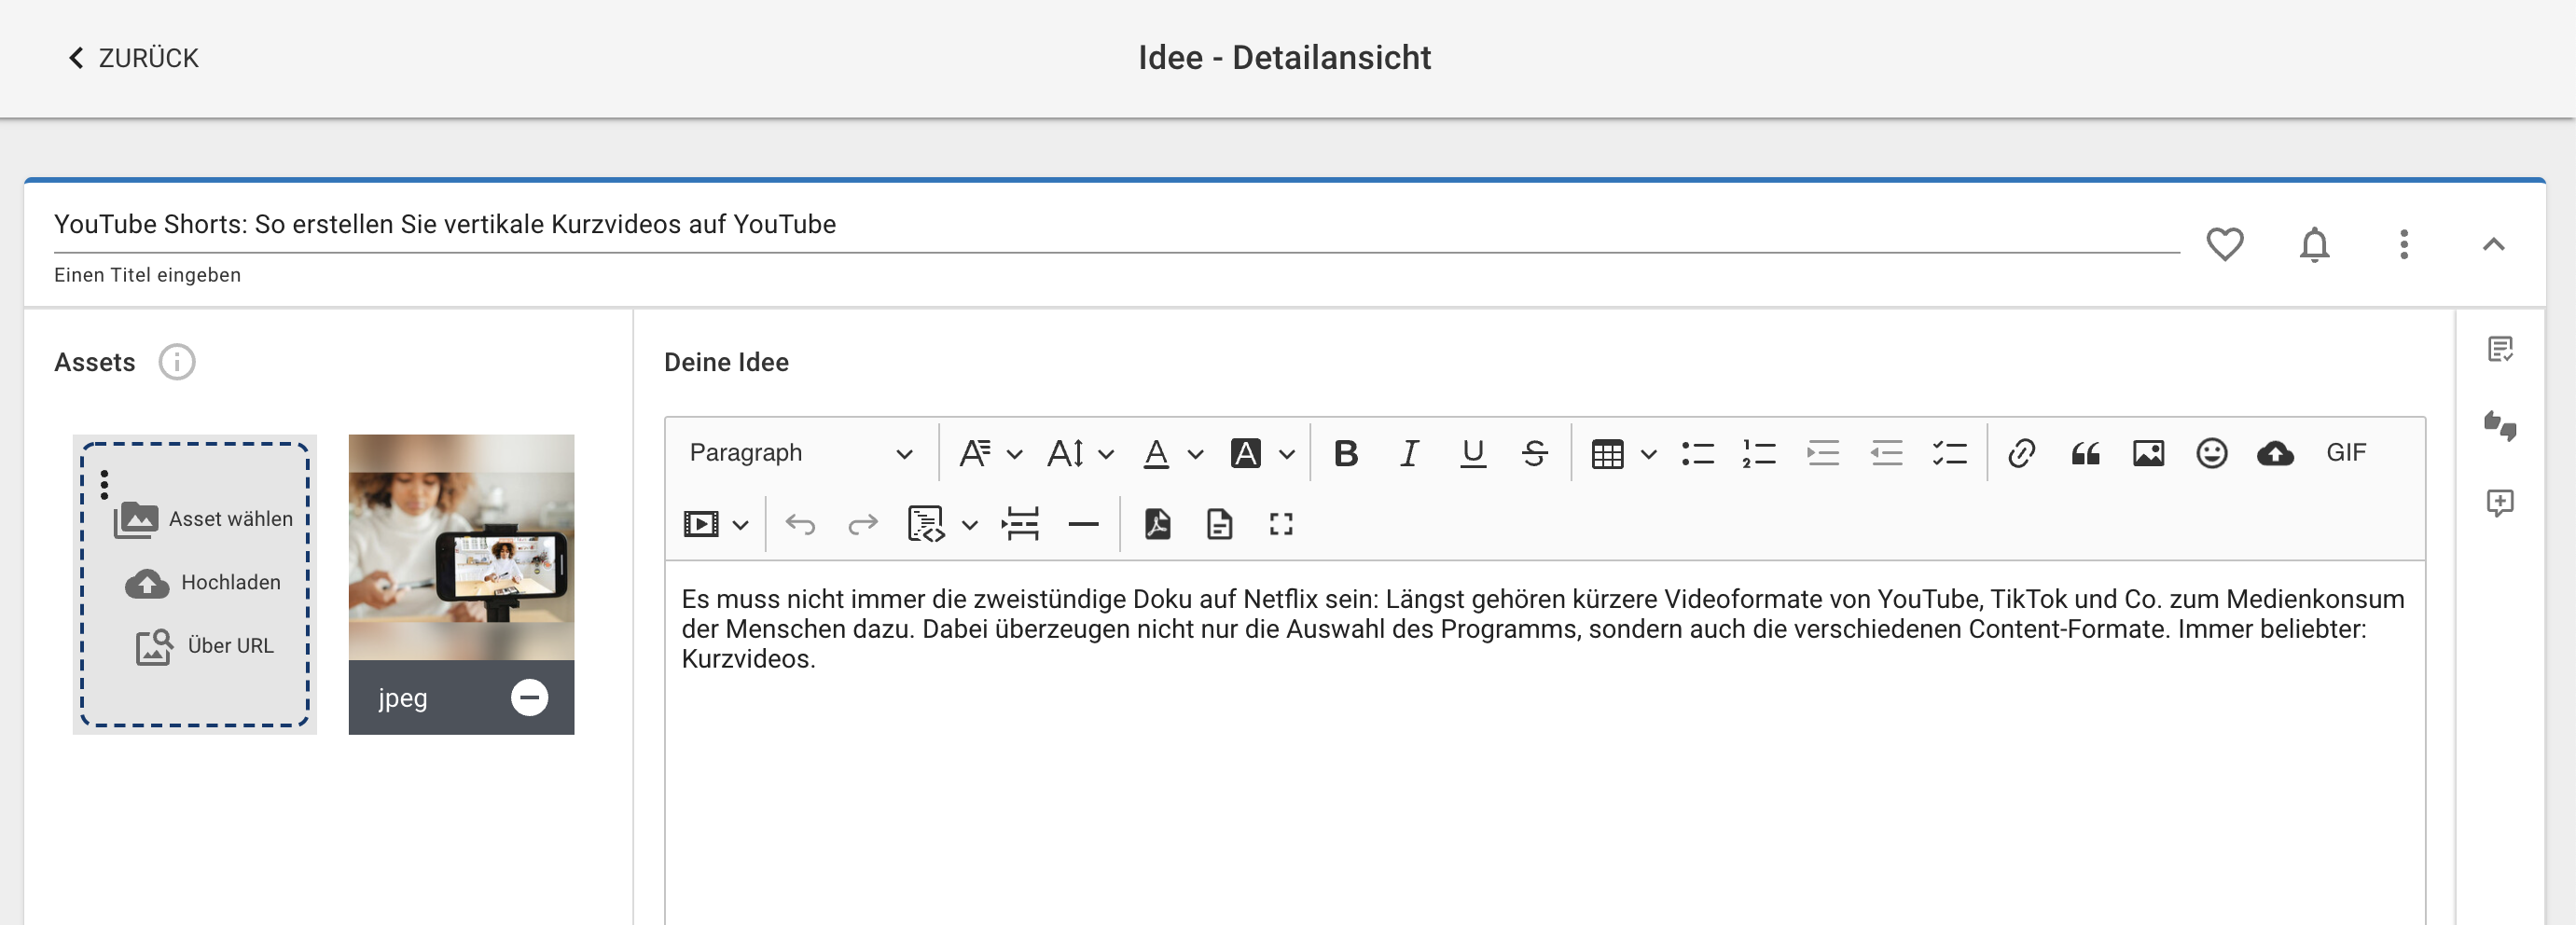Click Asset wählen
The width and height of the screenshot is (2576, 925).
203,519
